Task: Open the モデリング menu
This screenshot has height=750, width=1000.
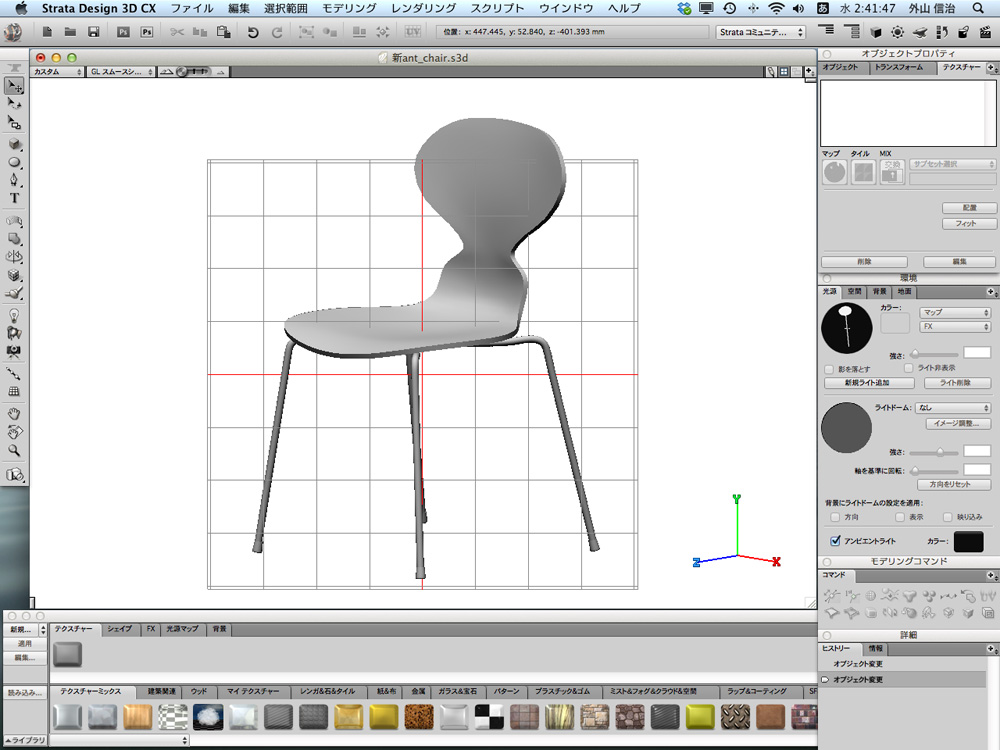Action: [349, 8]
